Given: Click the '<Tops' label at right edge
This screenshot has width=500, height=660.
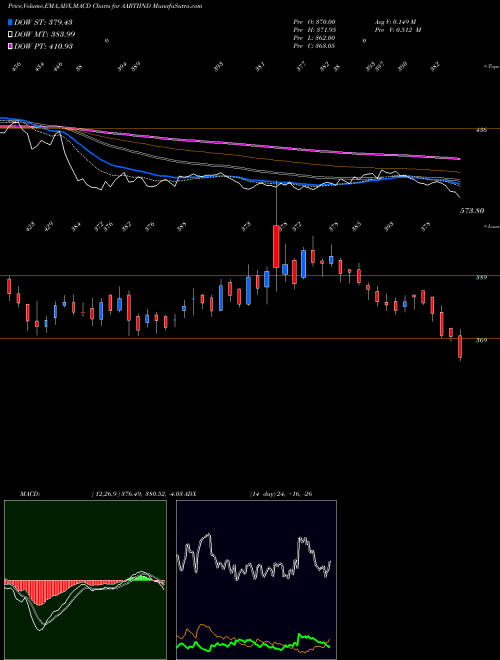Looking at the screenshot, I should (491, 67).
